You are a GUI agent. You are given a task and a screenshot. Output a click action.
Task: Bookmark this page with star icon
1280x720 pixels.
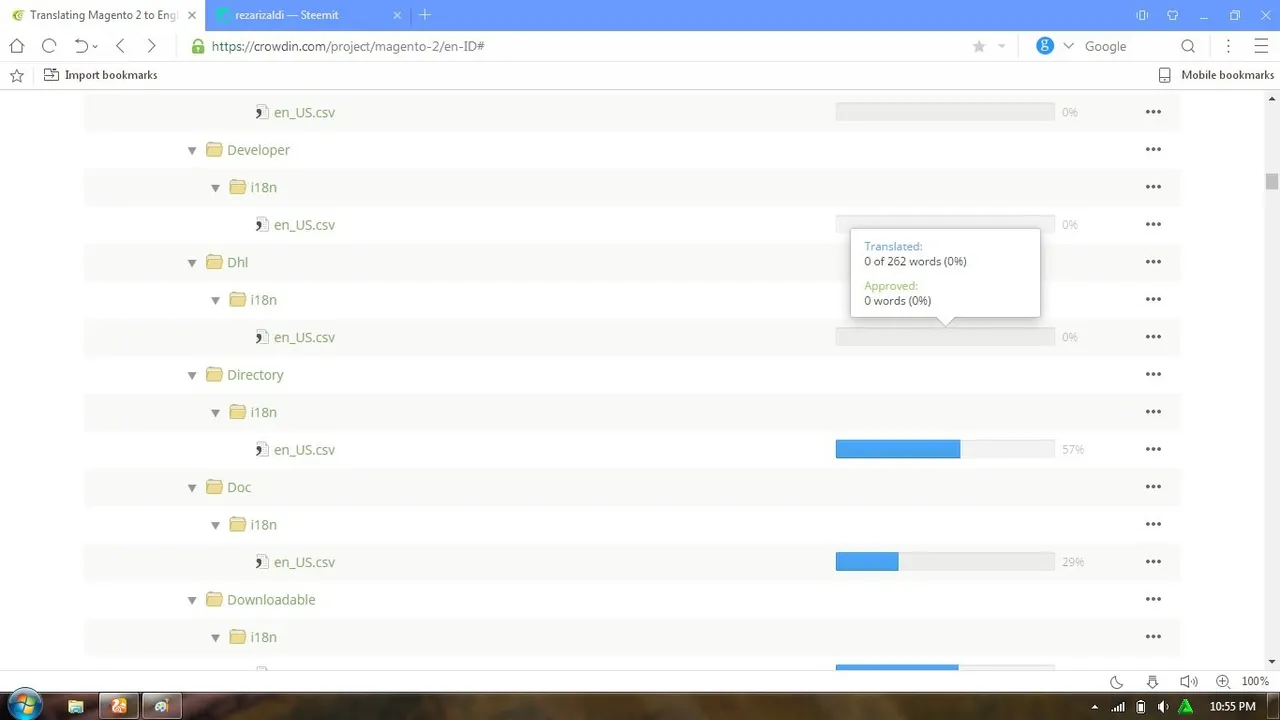(979, 46)
